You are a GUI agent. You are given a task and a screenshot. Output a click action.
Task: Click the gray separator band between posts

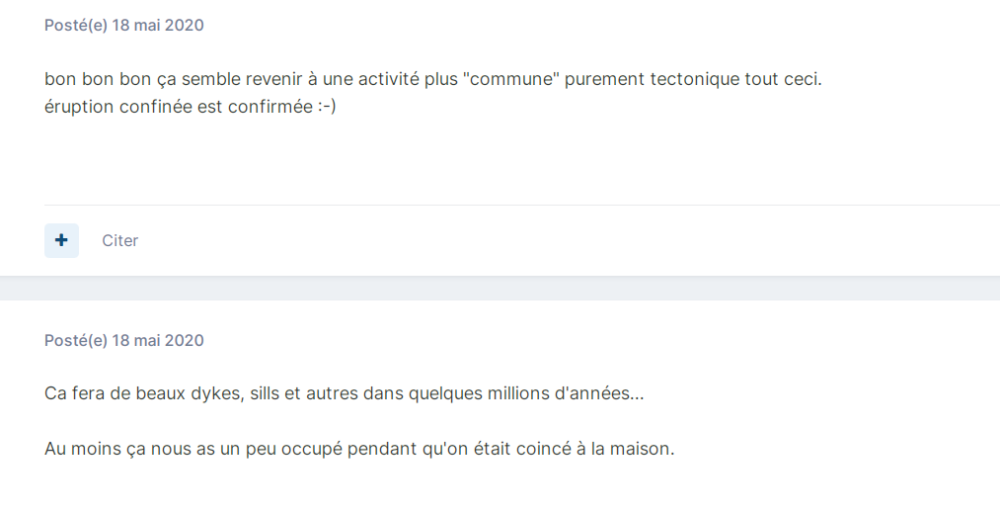coord(500,288)
